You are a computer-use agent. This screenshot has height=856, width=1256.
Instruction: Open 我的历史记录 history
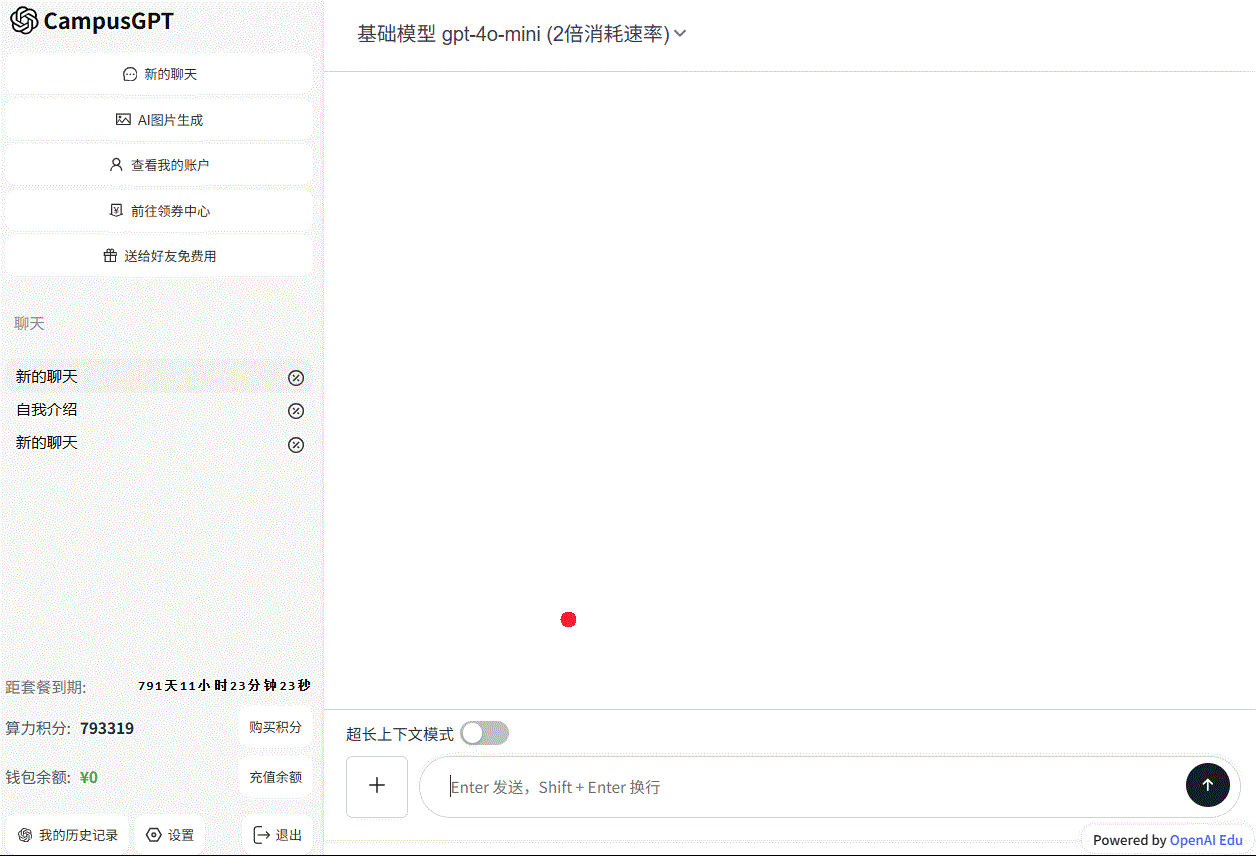point(68,835)
